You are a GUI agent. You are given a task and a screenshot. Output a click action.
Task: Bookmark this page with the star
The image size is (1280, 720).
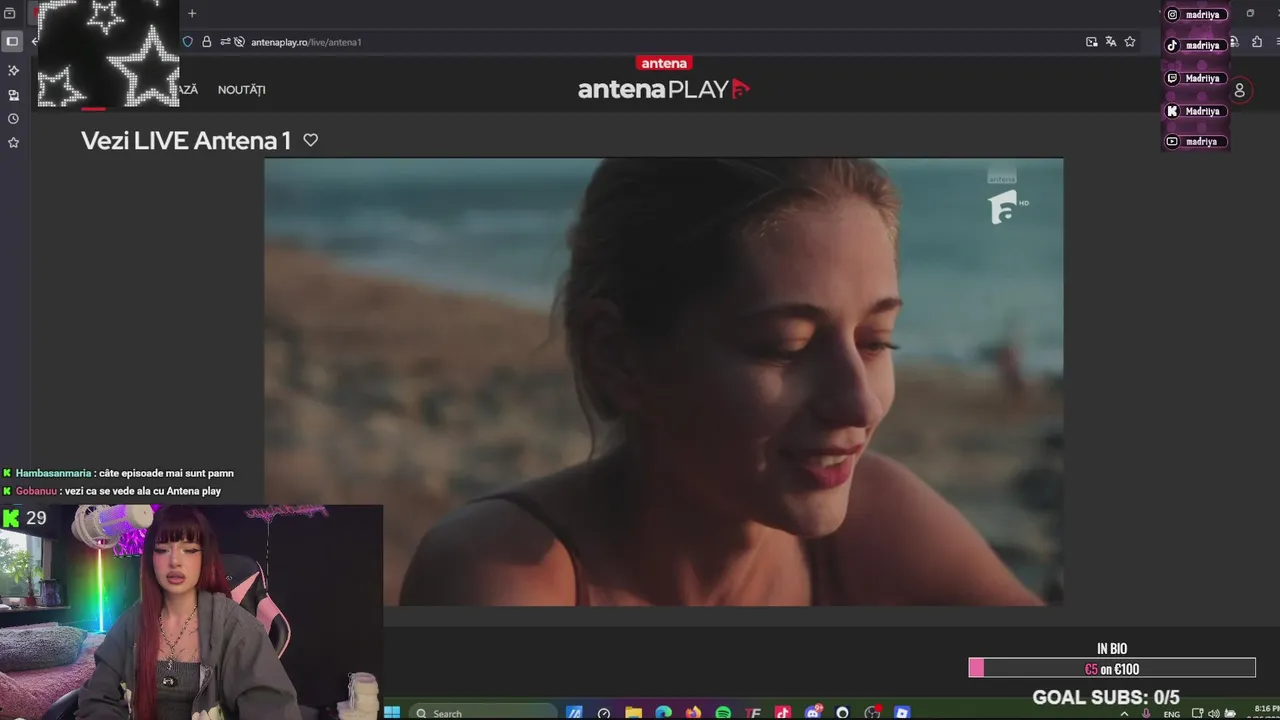1130,42
